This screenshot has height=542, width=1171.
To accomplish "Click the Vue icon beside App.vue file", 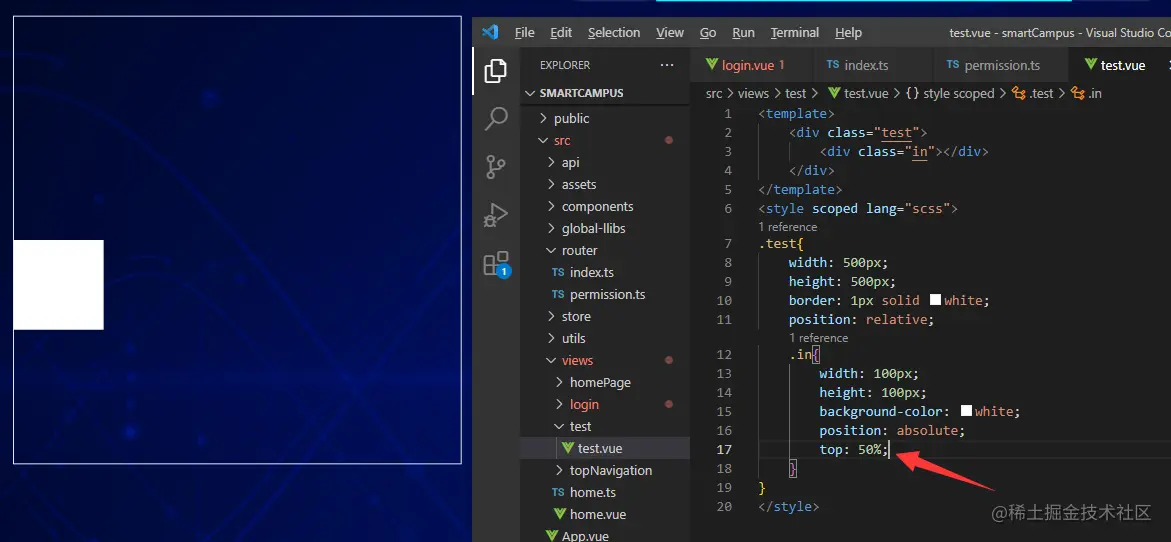I will coord(552,536).
